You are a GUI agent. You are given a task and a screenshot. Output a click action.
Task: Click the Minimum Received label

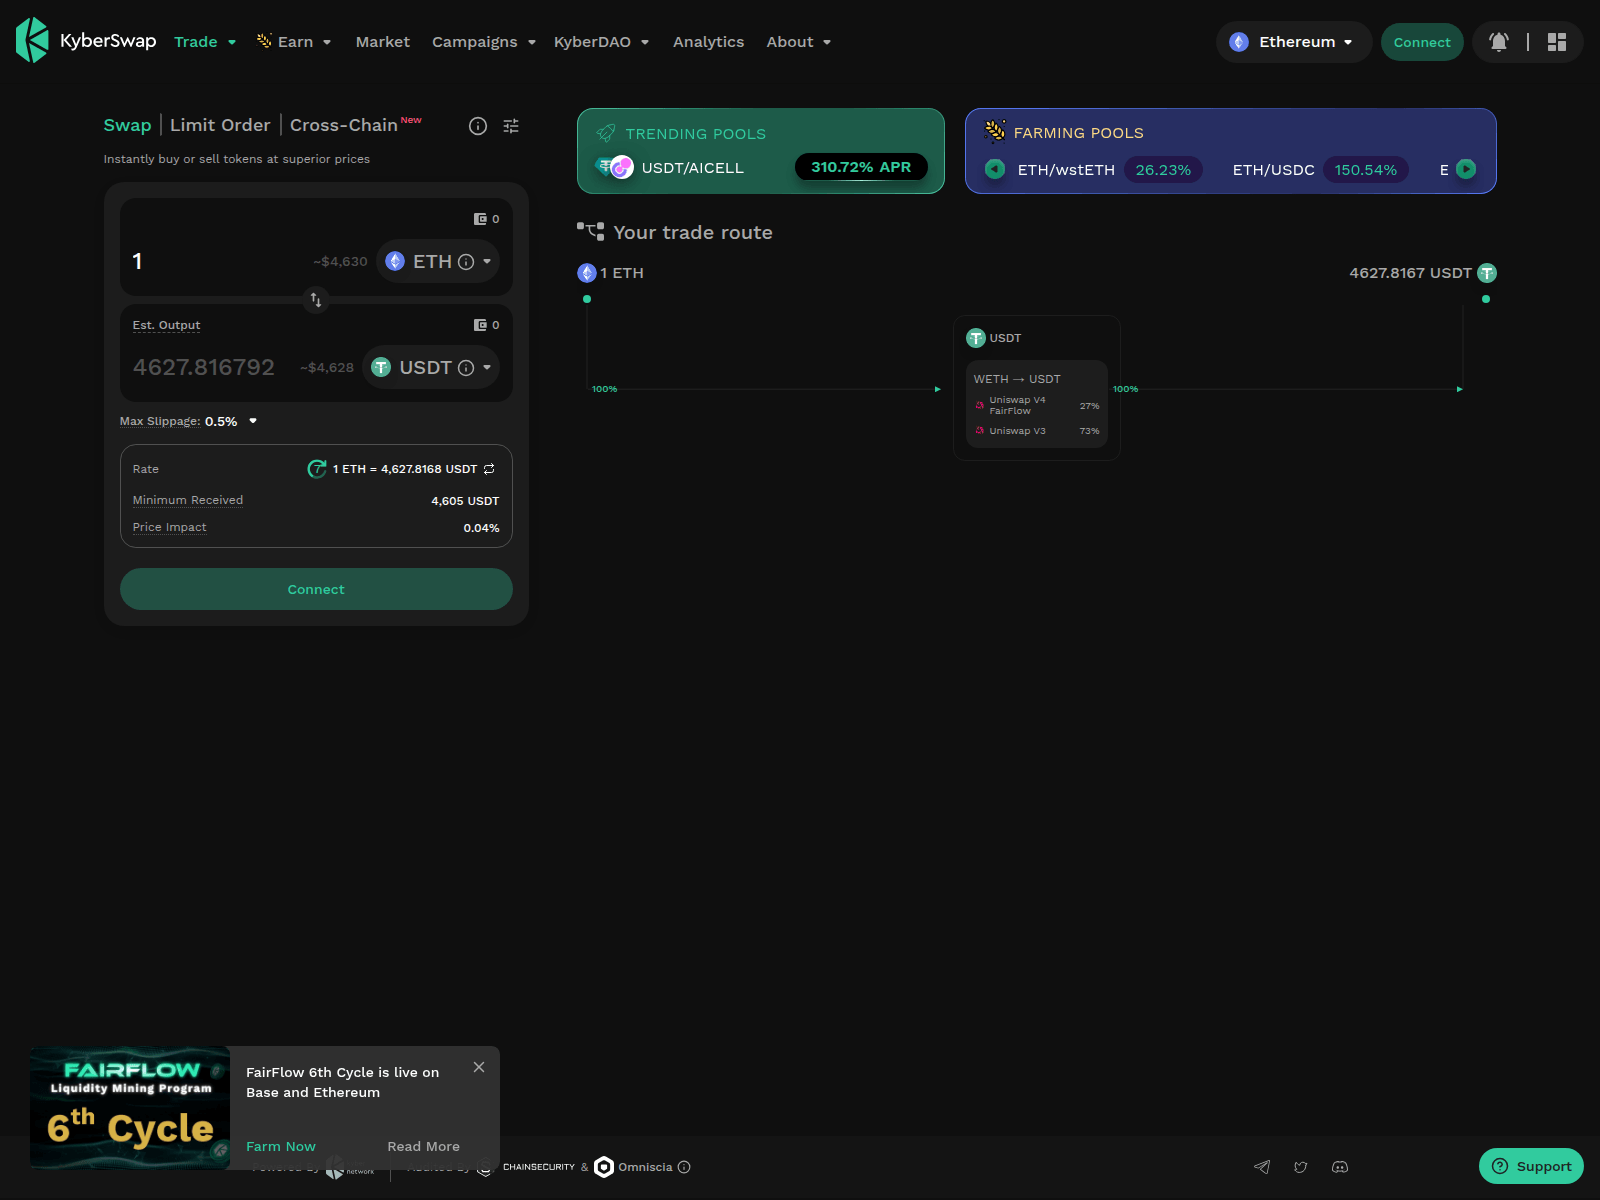pos(188,500)
